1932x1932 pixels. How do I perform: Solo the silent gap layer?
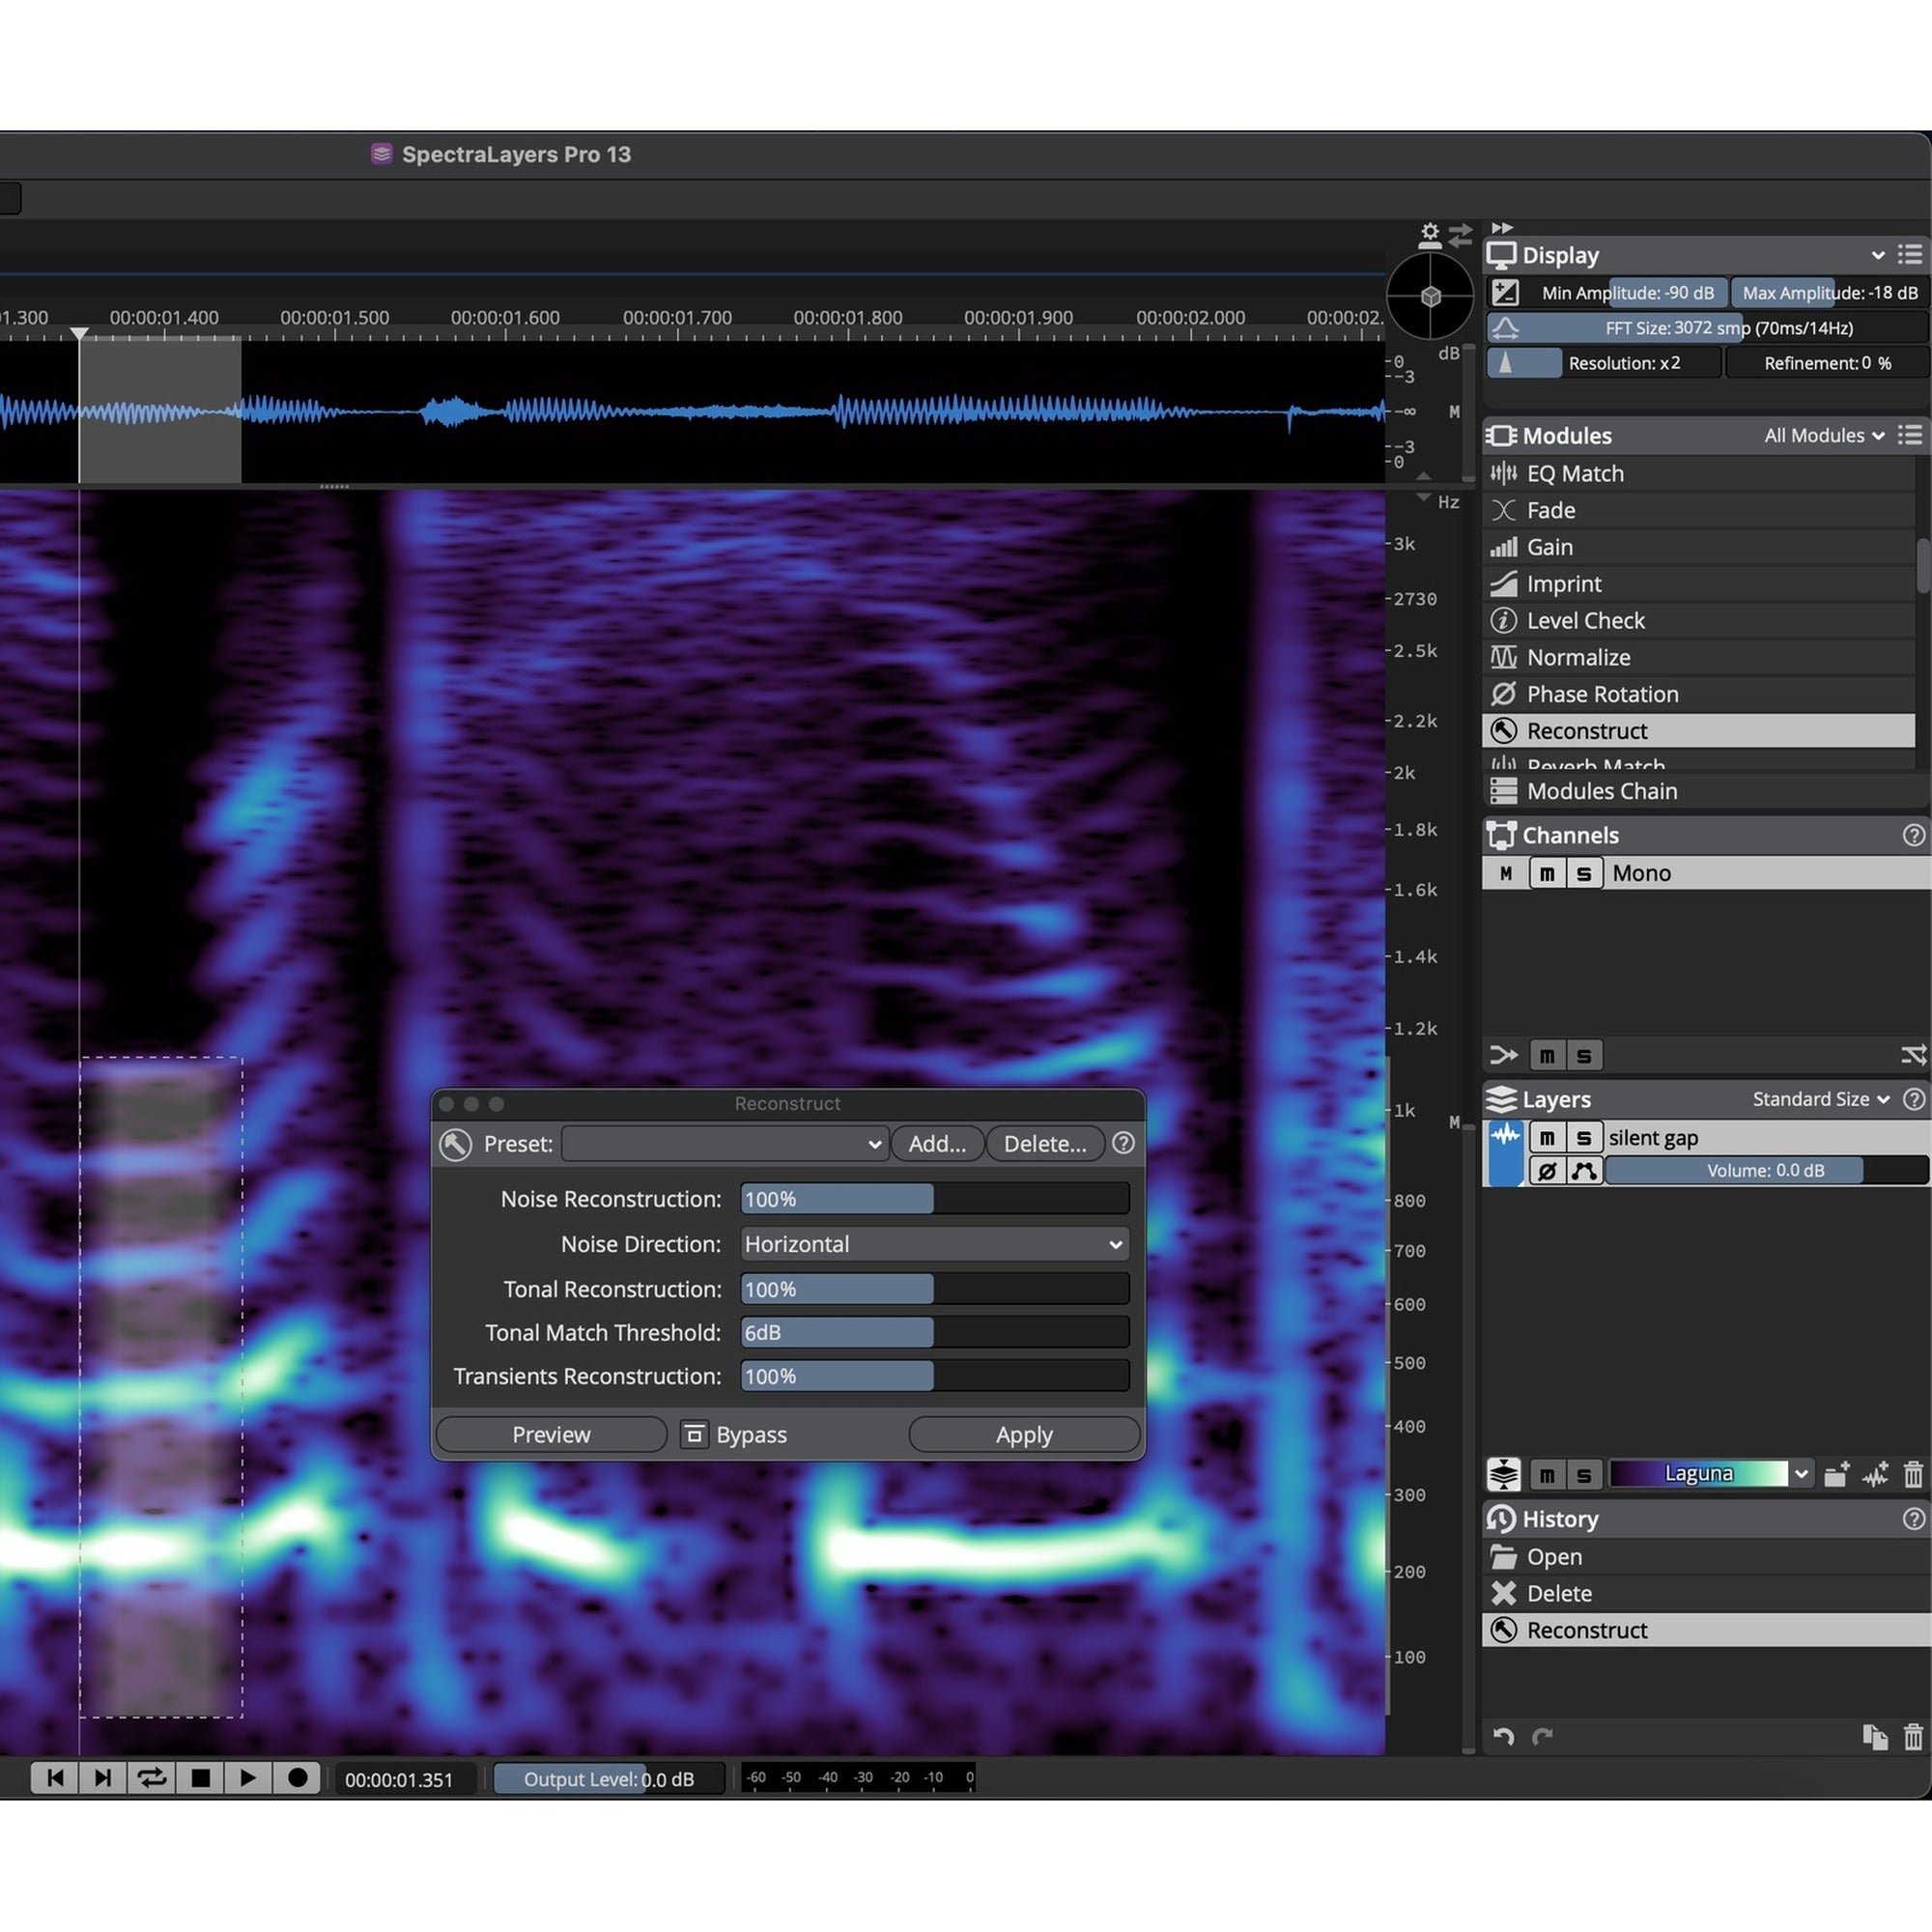(x=1584, y=1138)
